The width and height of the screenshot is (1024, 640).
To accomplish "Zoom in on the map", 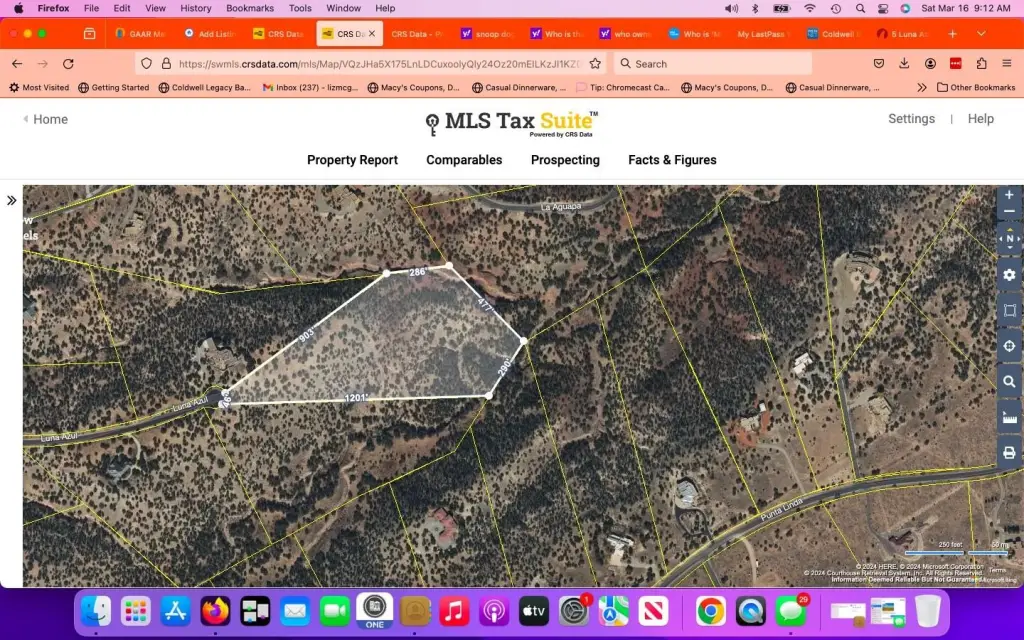I will 1009,195.
